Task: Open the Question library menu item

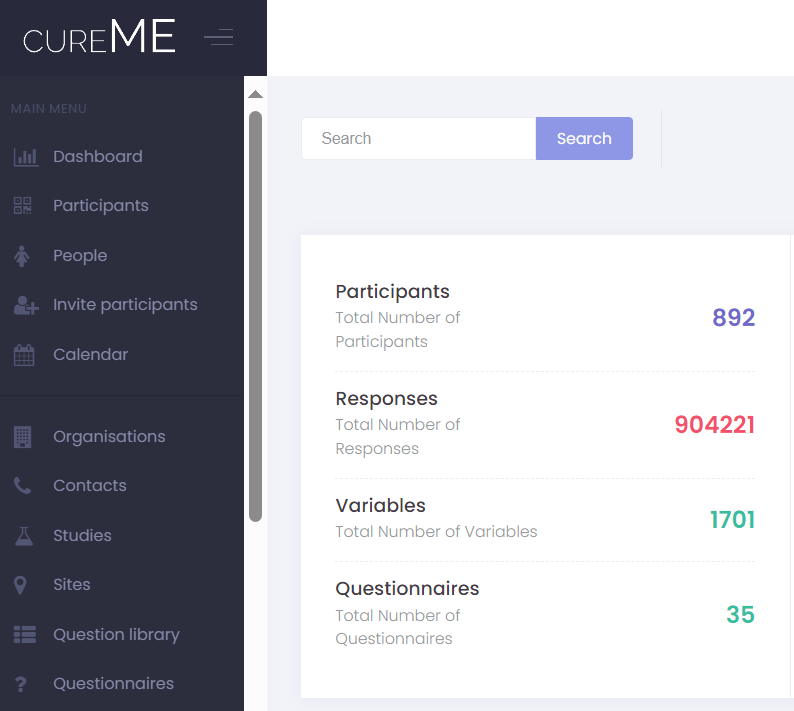Action: pyautogui.click(x=116, y=635)
